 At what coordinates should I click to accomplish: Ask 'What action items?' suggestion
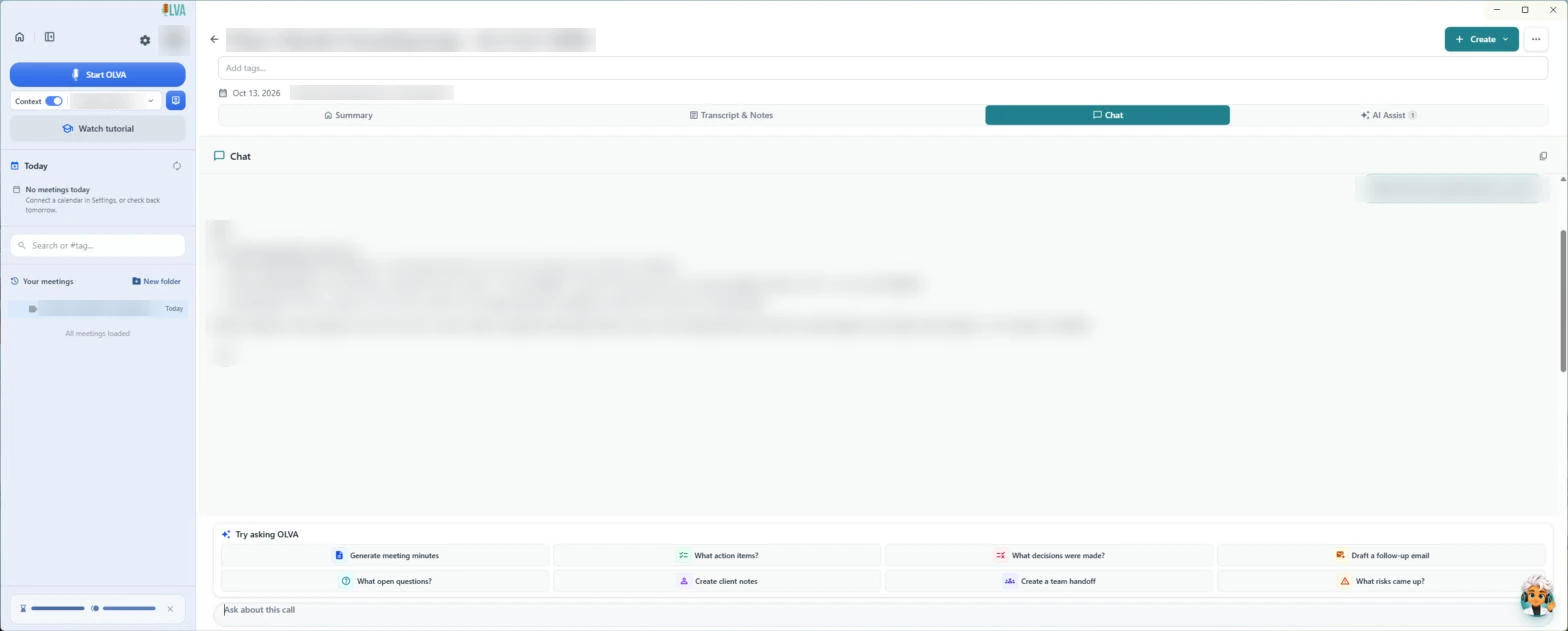(x=717, y=555)
